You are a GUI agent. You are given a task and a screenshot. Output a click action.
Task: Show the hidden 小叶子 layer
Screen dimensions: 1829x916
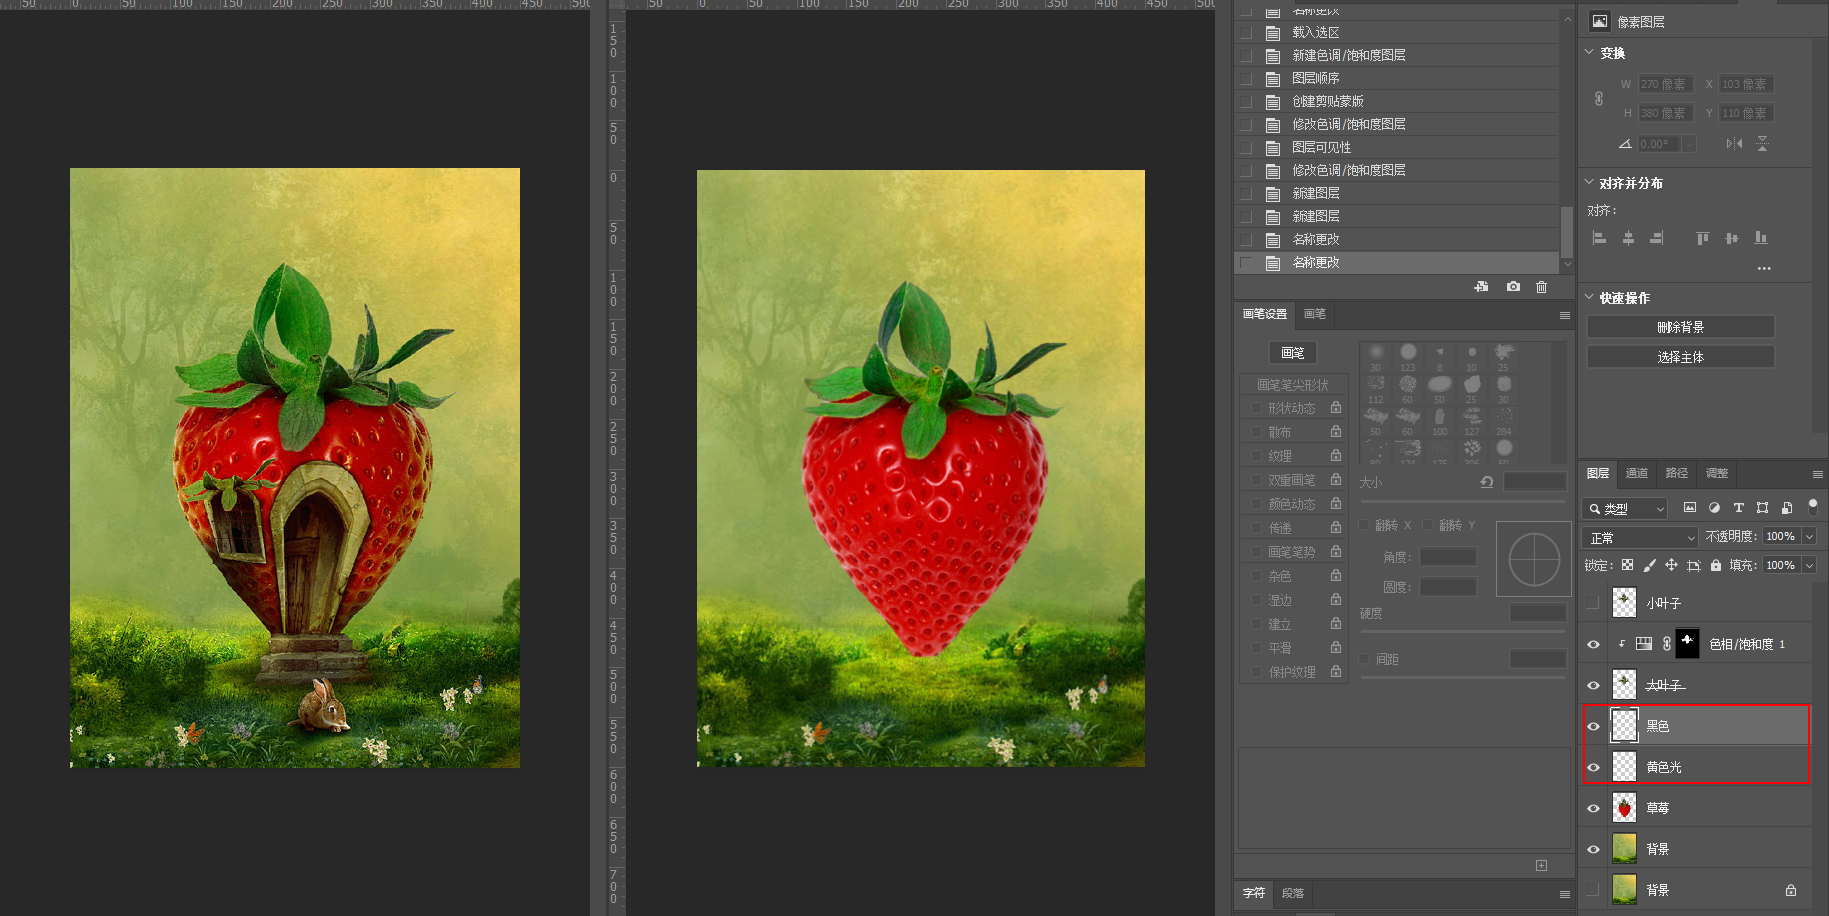(1593, 603)
